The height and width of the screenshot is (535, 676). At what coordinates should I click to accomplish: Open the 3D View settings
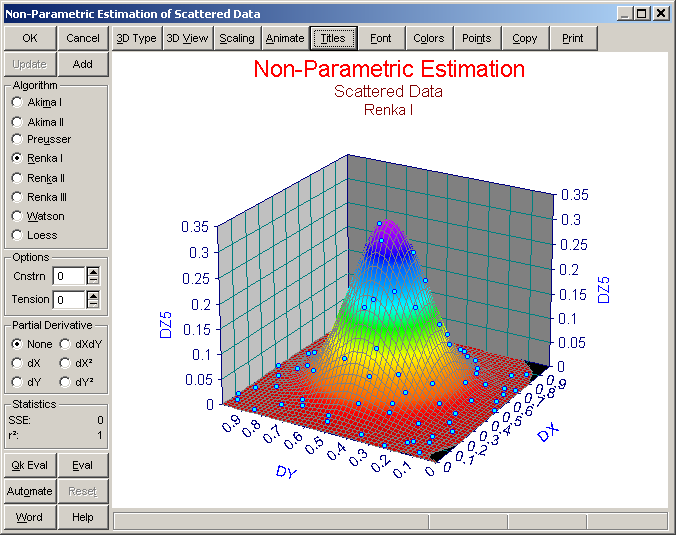click(x=187, y=38)
